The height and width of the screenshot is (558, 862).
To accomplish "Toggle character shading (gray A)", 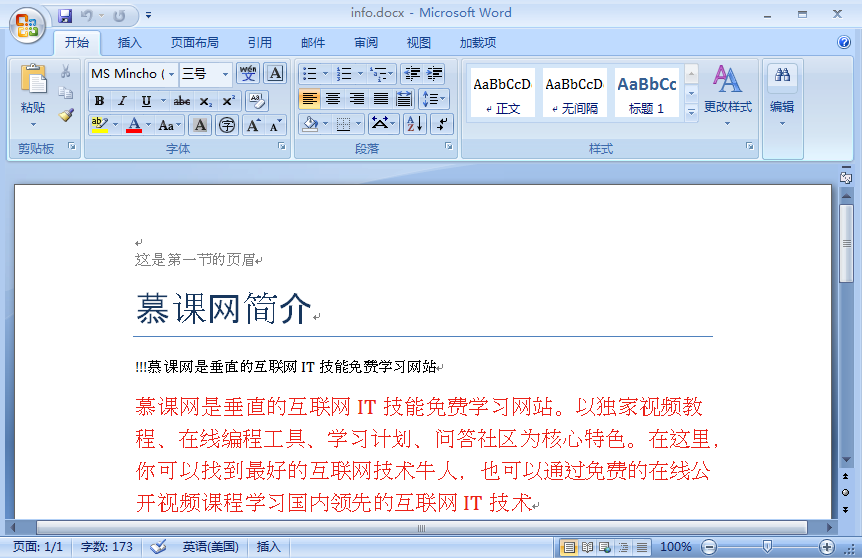I will click(x=200, y=125).
